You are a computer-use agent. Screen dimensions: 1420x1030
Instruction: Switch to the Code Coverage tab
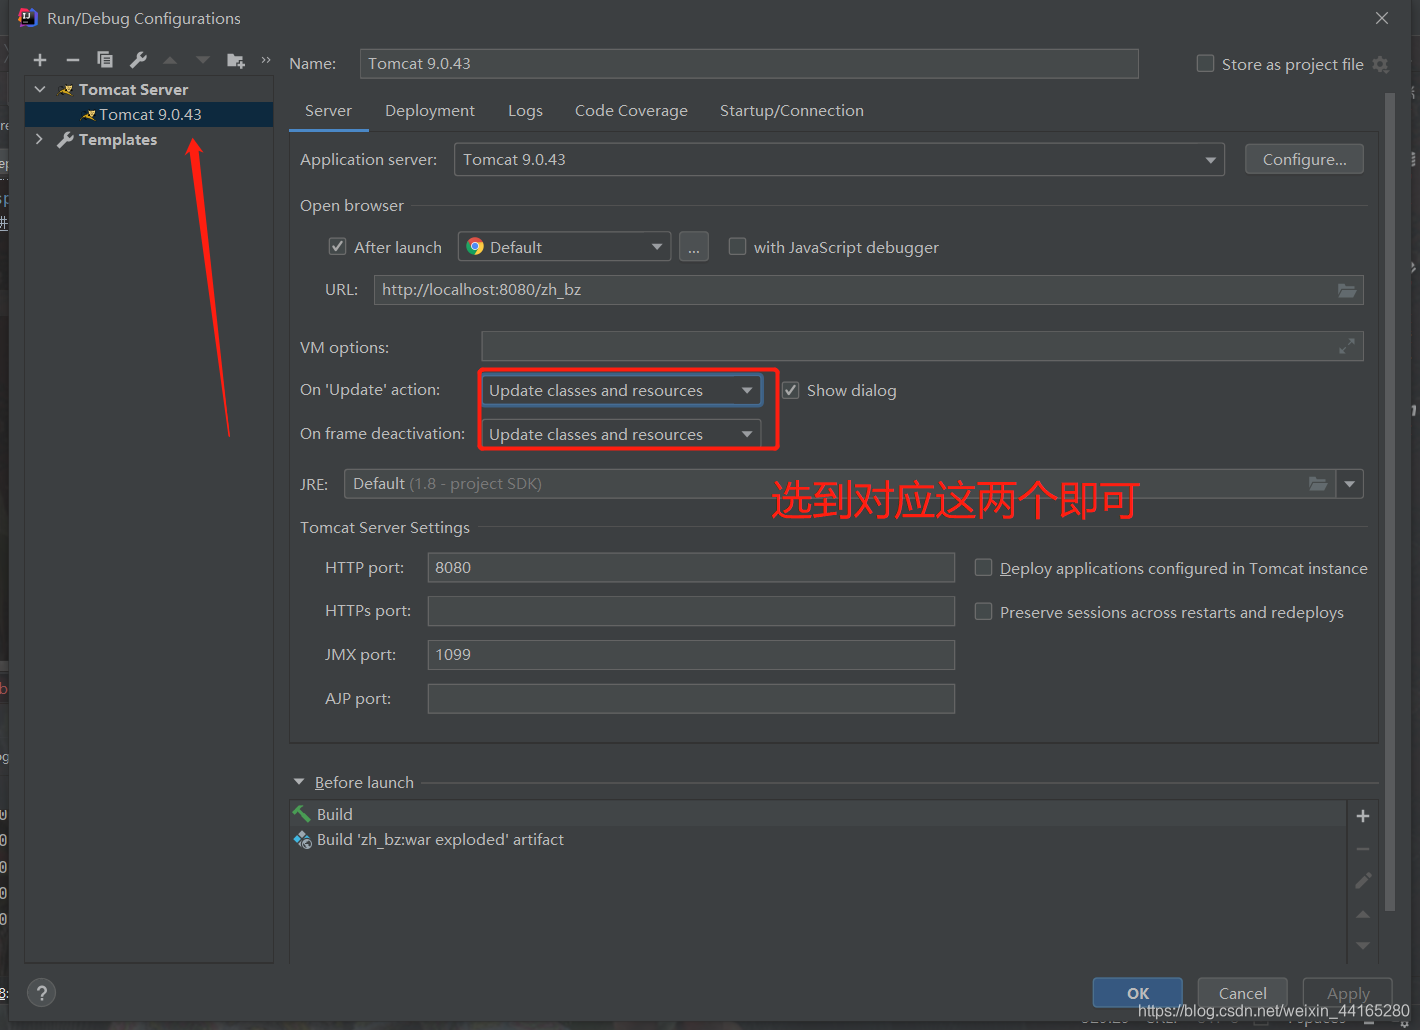[631, 111]
